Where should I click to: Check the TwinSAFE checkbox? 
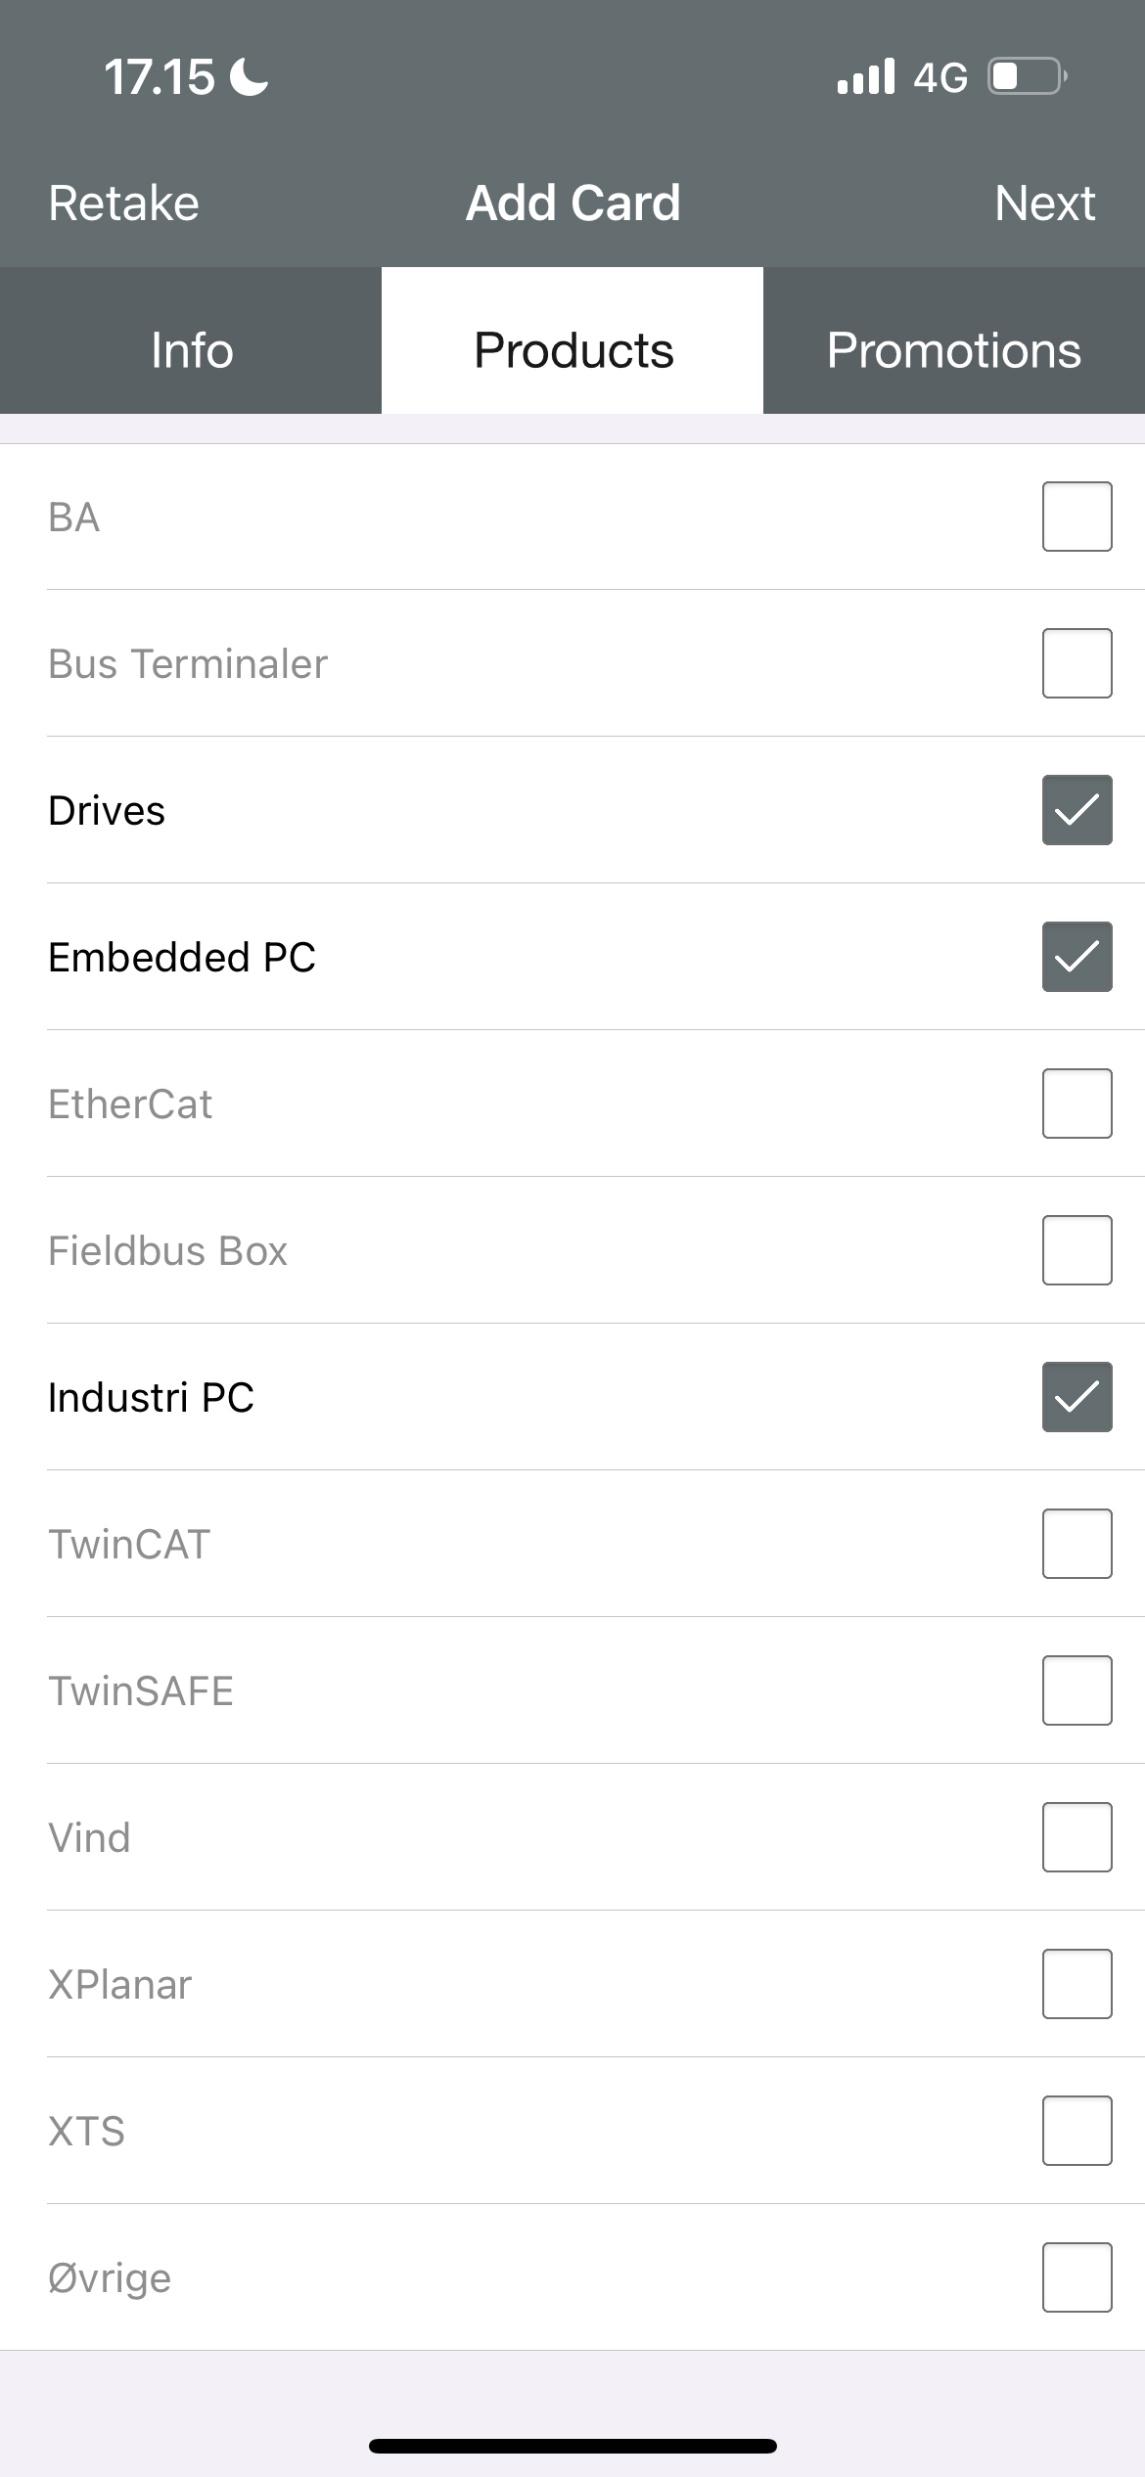[1076, 1690]
